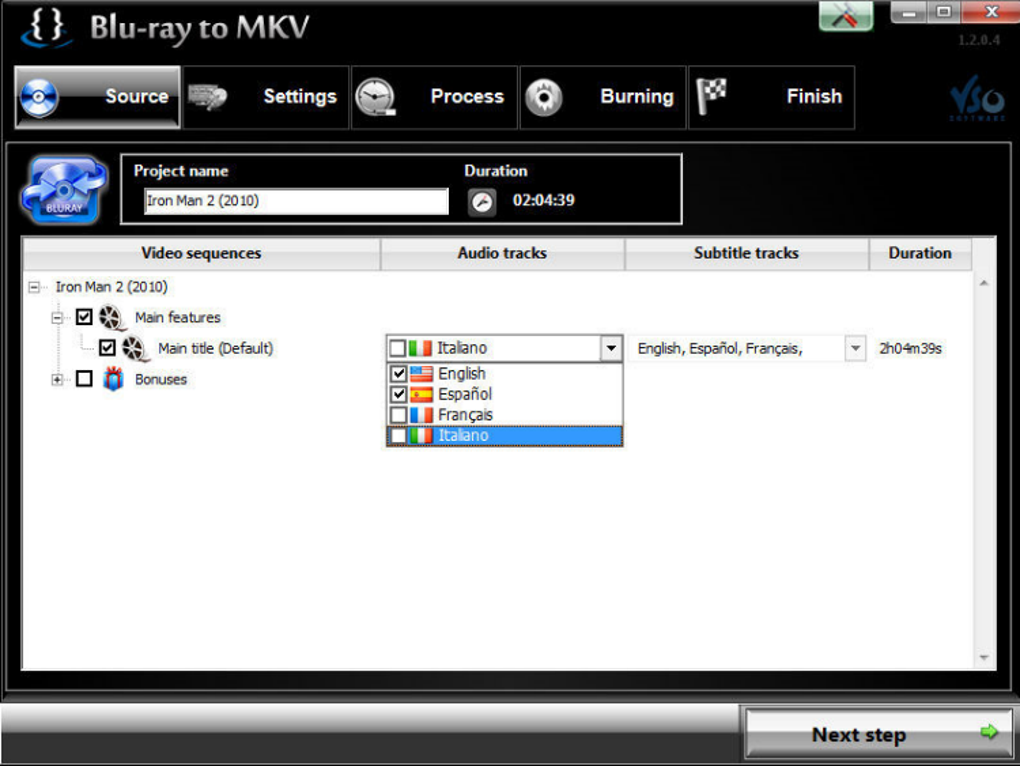Open the subtitle tracks dropdown arrow

pos(855,349)
